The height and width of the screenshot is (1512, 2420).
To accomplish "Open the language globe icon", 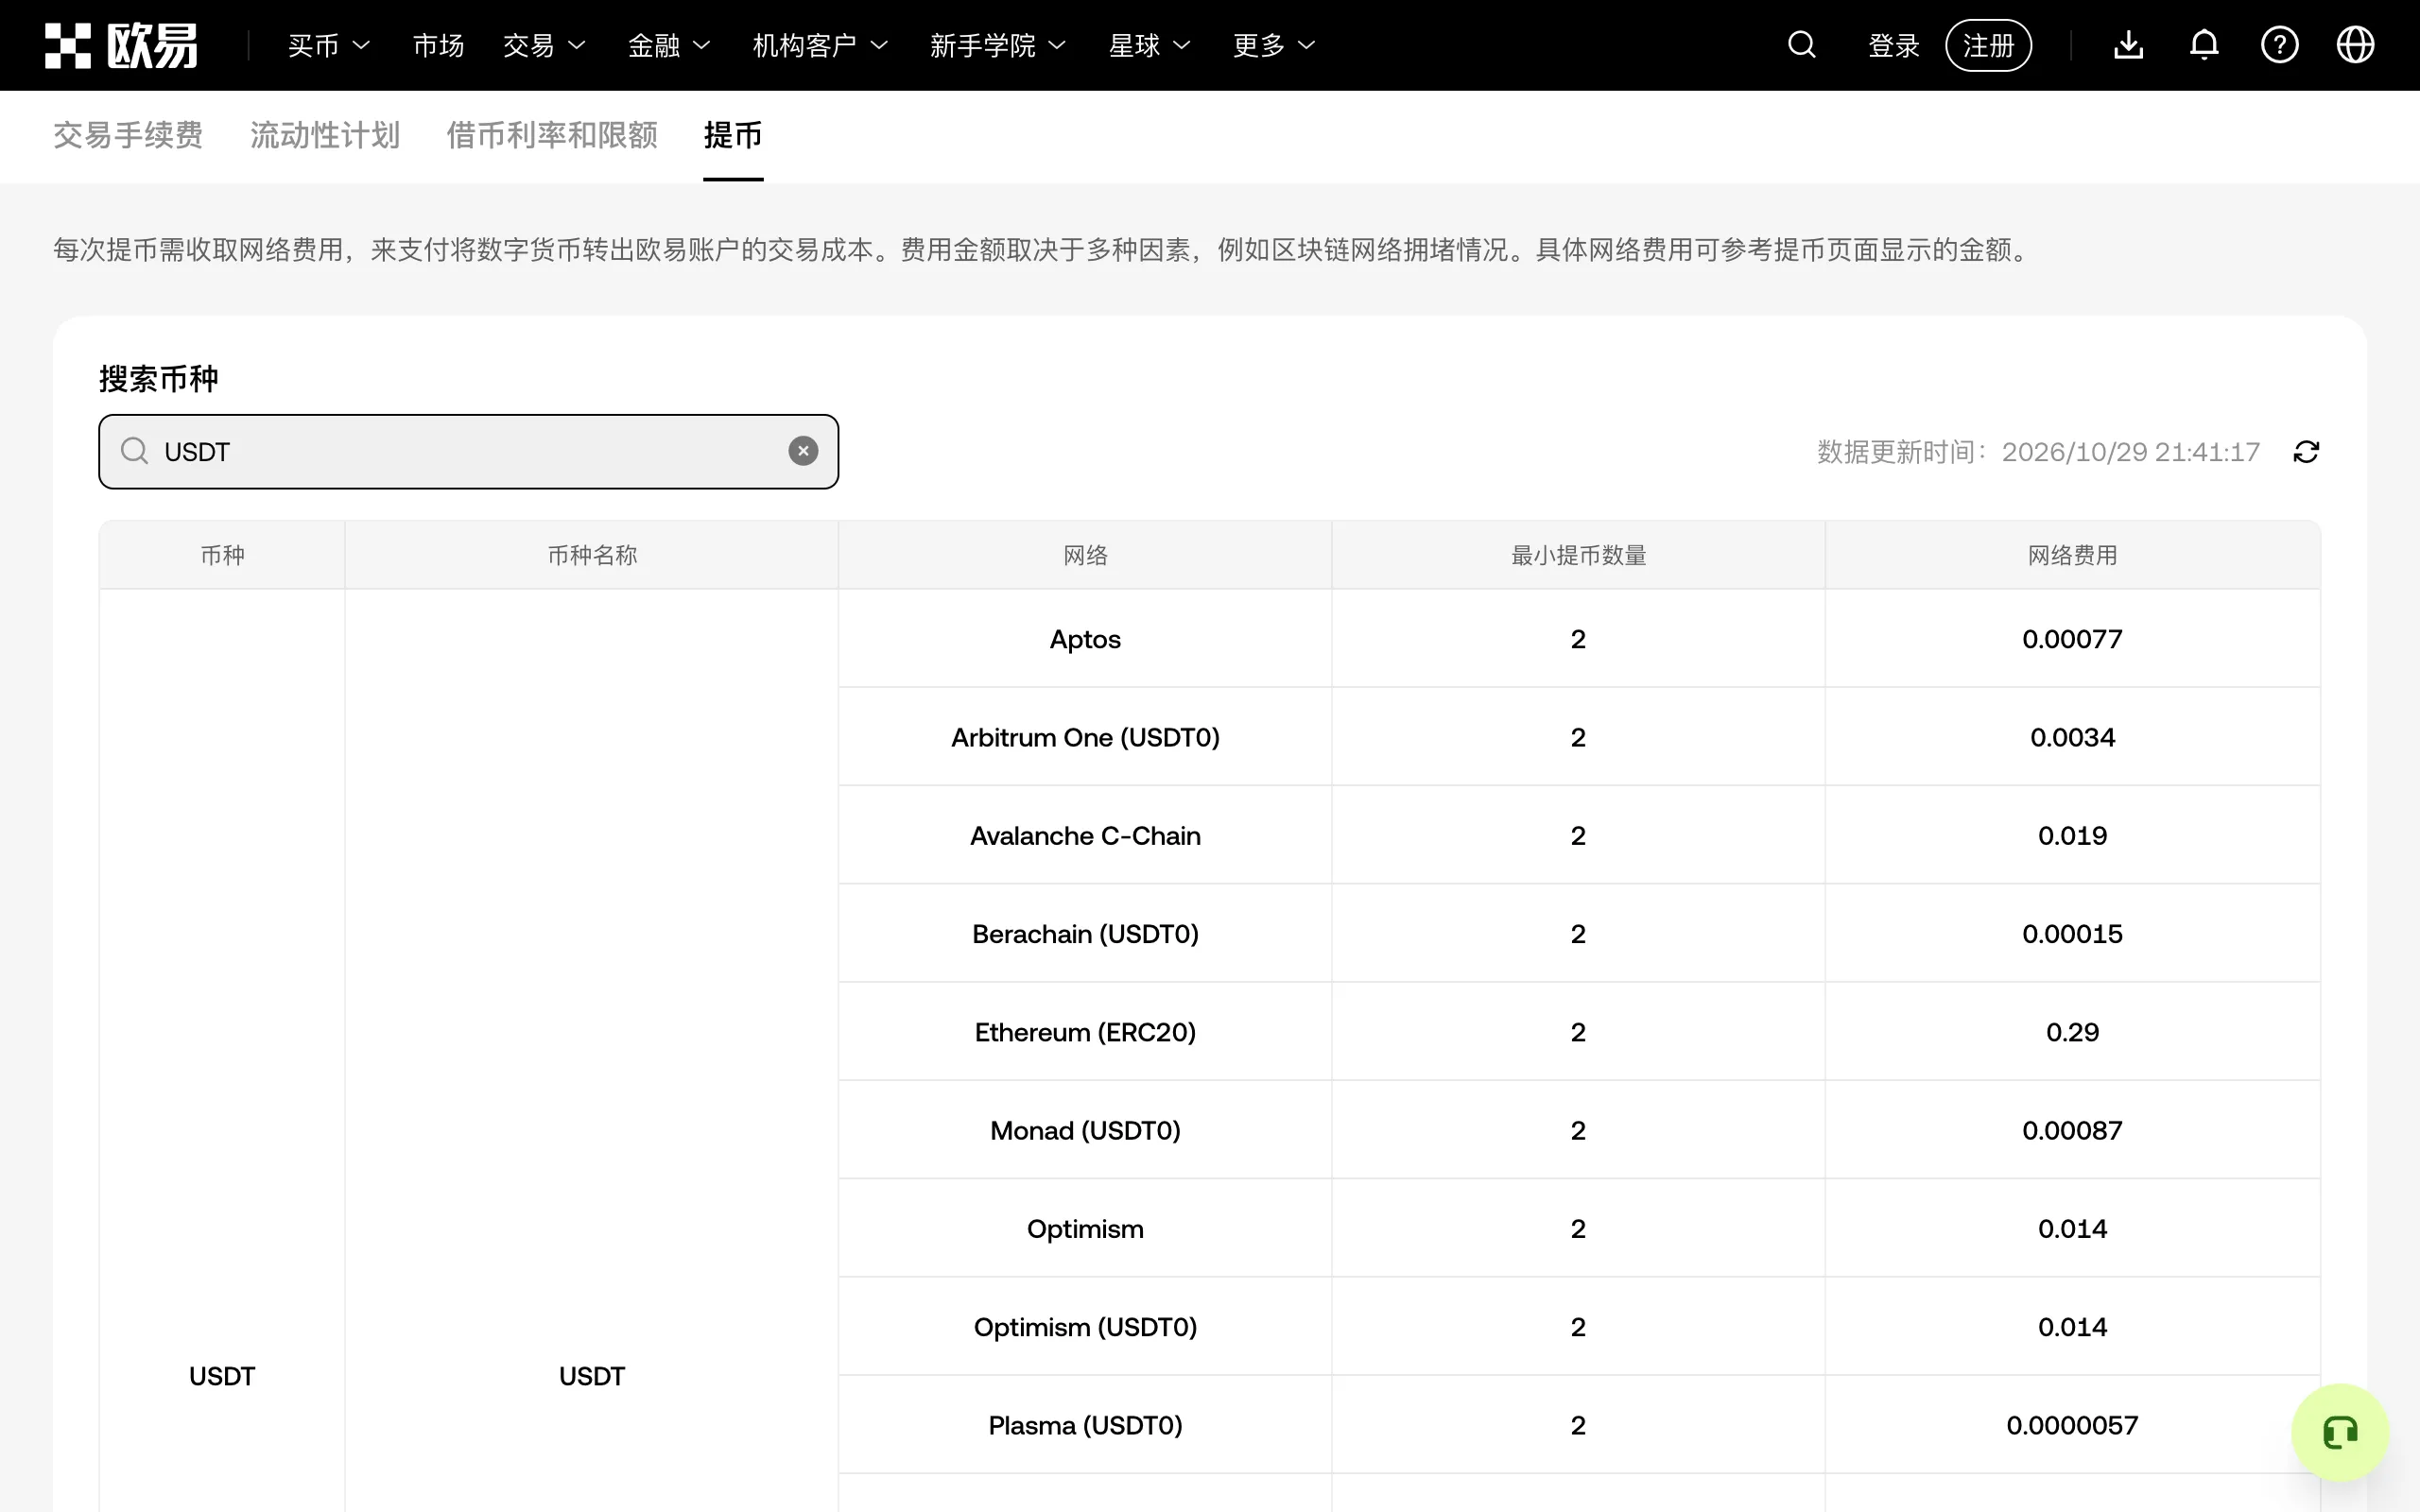I will 2355,45.
